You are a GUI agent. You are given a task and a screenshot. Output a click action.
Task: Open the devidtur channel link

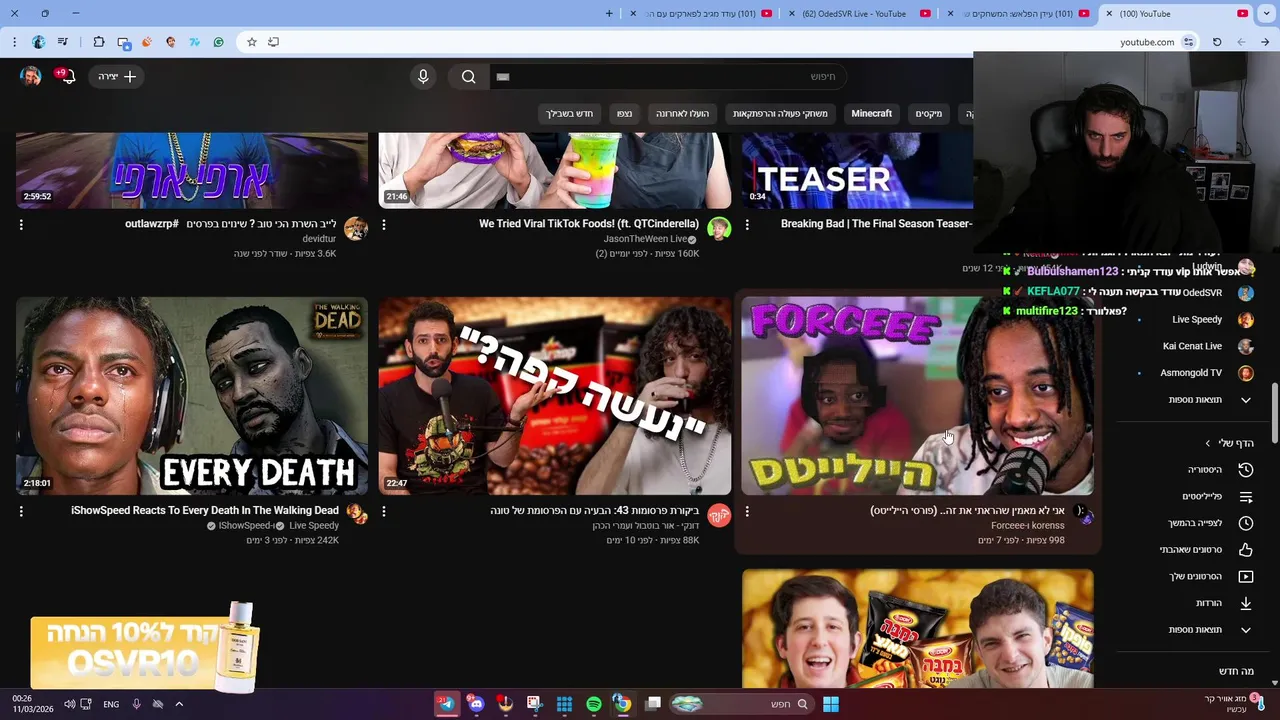click(320, 239)
